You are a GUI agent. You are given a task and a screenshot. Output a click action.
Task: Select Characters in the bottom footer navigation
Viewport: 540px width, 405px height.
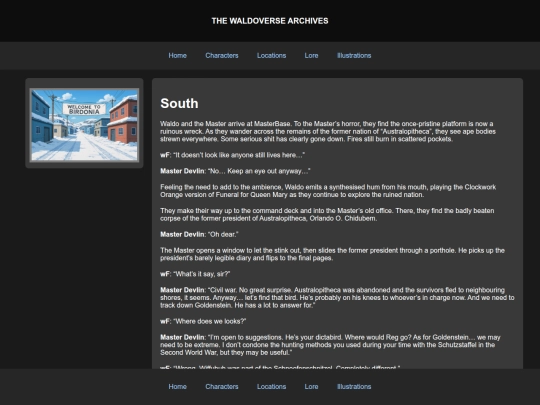[222, 386]
